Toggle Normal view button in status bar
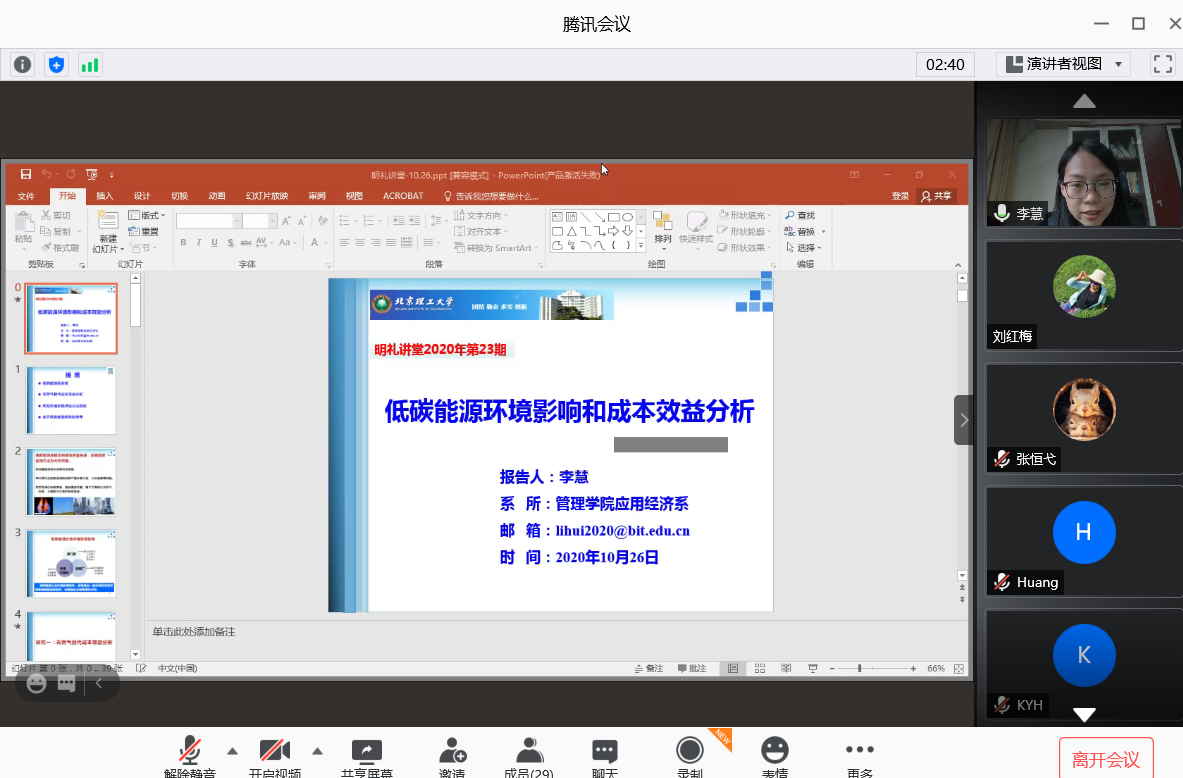The height and width of the screenshot is (778, 1183). pyautogui.click(x=733, y=669)
